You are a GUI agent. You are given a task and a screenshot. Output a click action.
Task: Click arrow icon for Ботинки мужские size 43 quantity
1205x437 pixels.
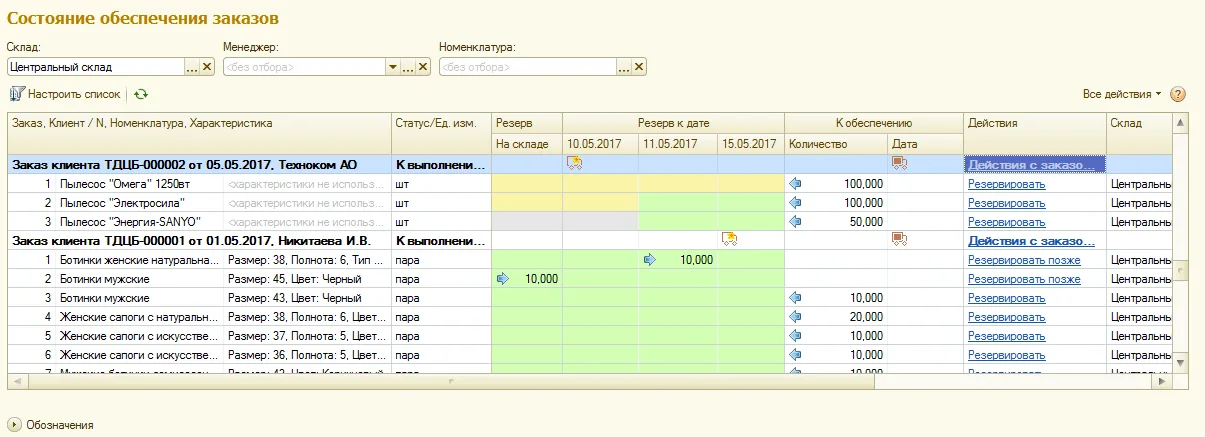click(796, 298)
